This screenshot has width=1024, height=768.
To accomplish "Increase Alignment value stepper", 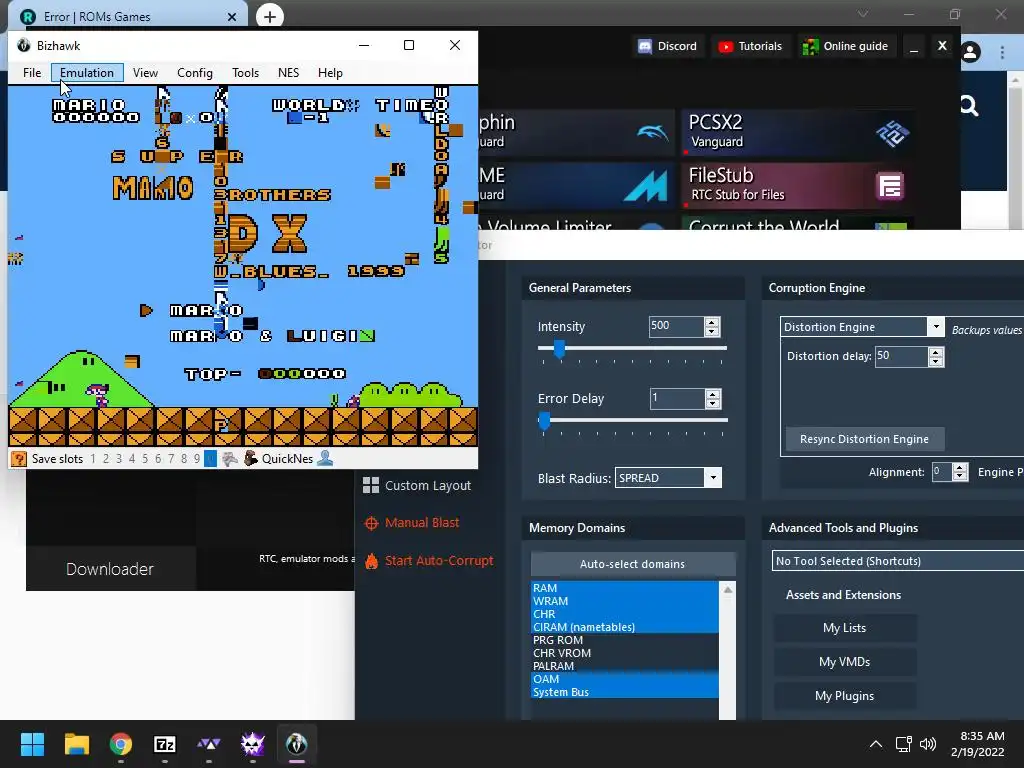I will (x=959, y=468).
